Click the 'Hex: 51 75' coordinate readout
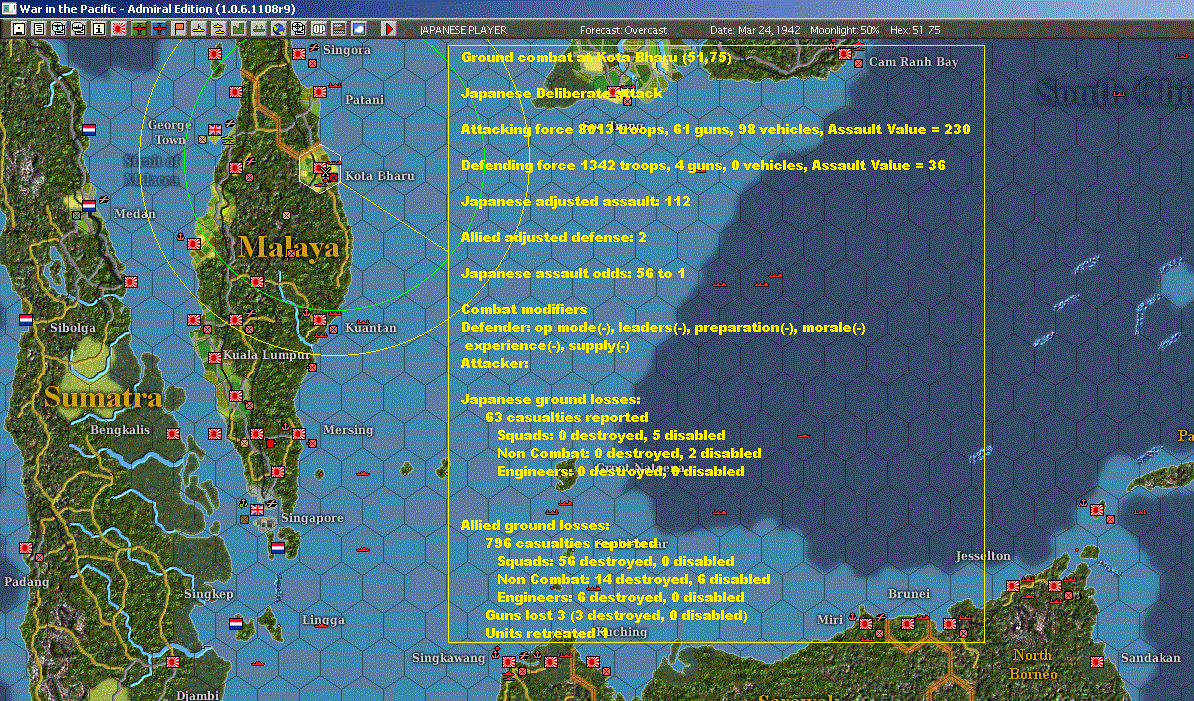 (915, 30)
